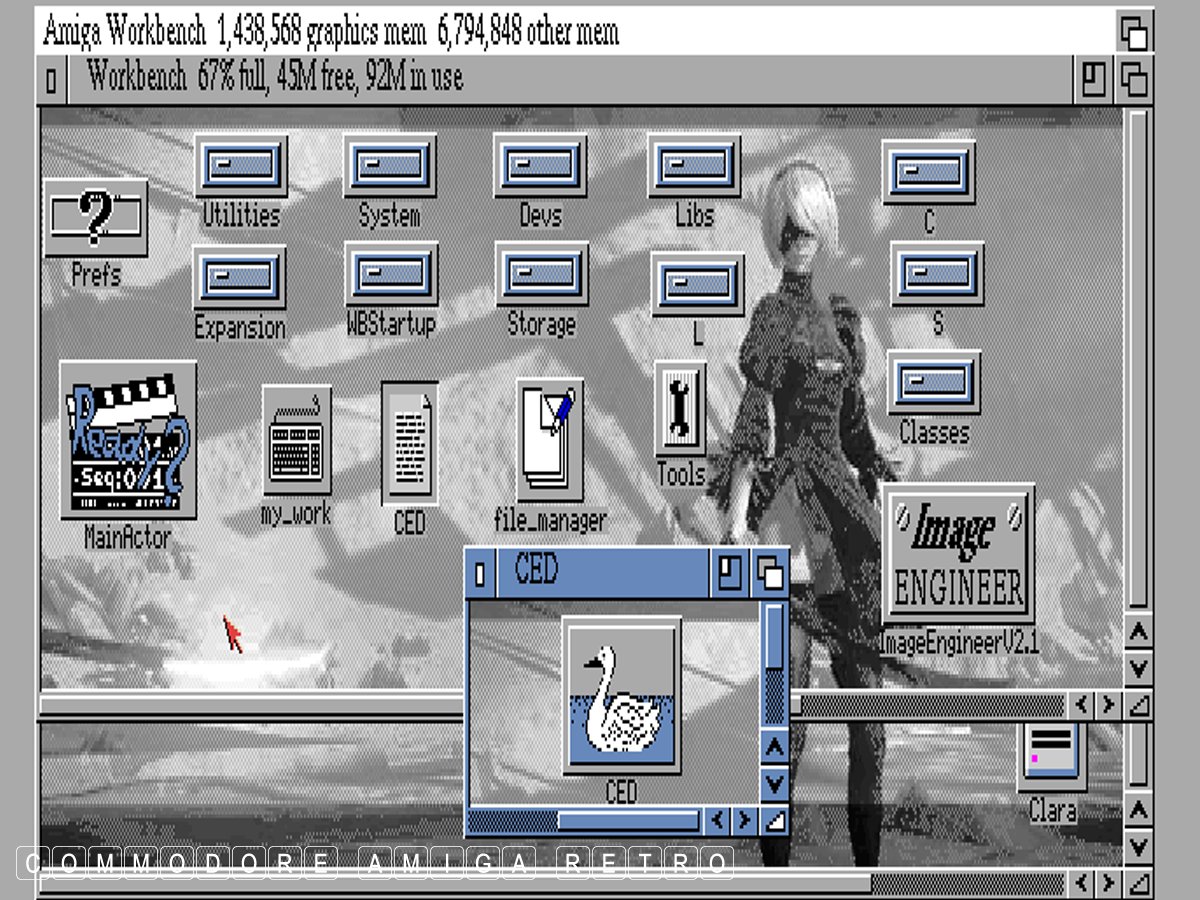This screenshot has width=1200, height=900.
Task: Select the CED swan icon in CED window
Action: [x=621, y=696]
